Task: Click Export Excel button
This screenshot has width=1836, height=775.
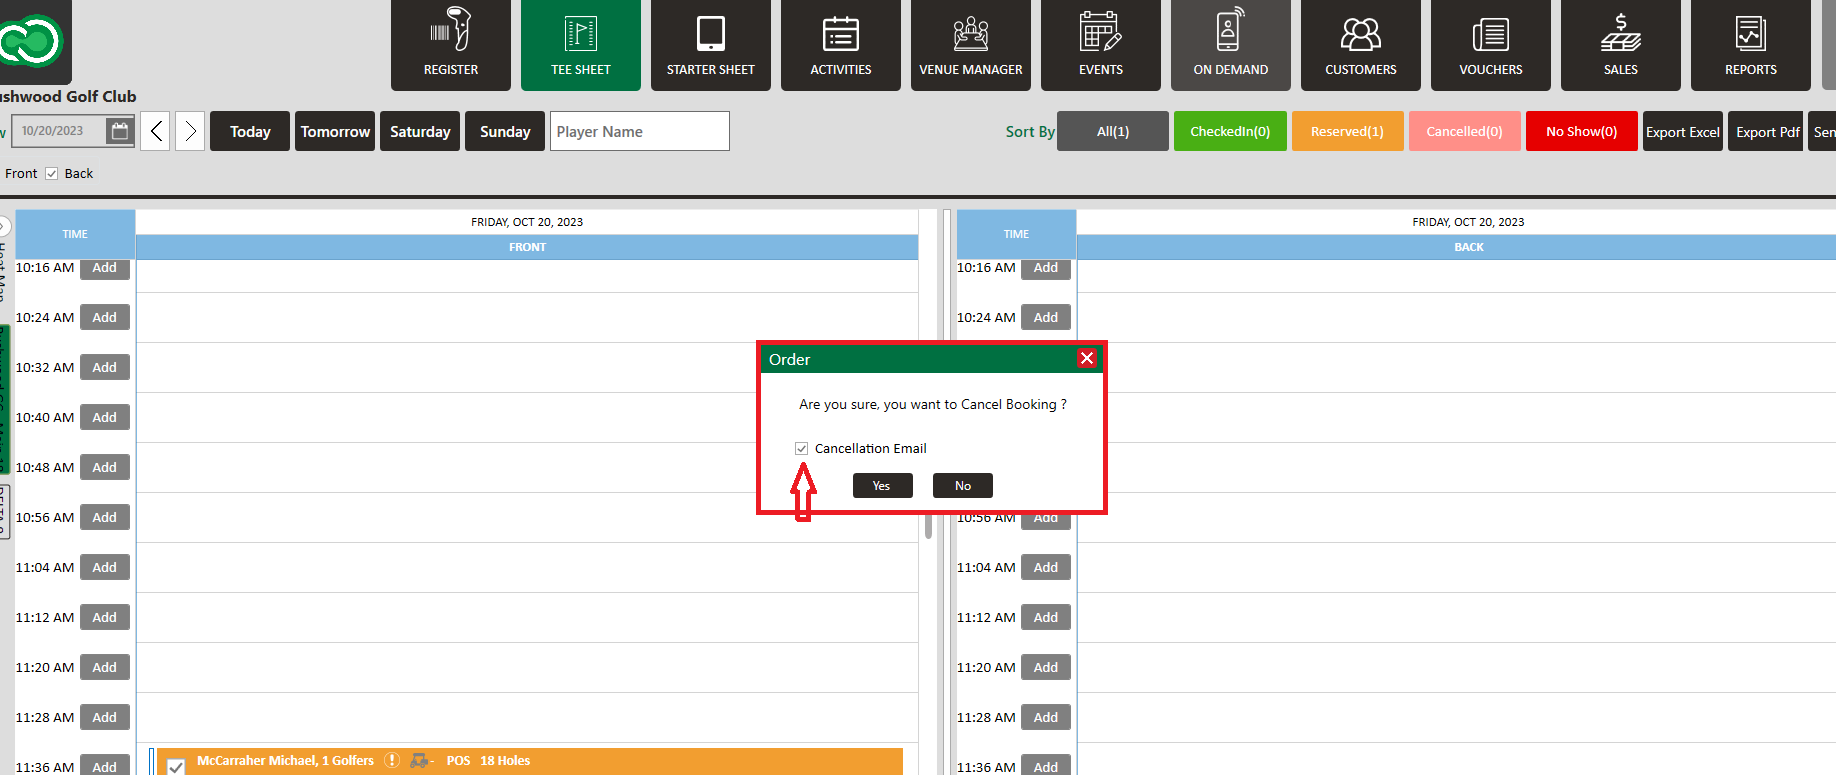Action: [1683, 131]
